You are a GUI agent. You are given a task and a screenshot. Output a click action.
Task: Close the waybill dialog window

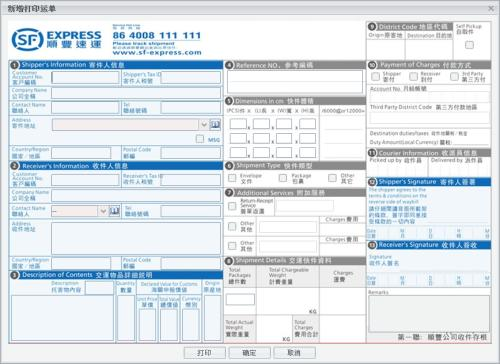pyautogui.click(x=491, y=8)
